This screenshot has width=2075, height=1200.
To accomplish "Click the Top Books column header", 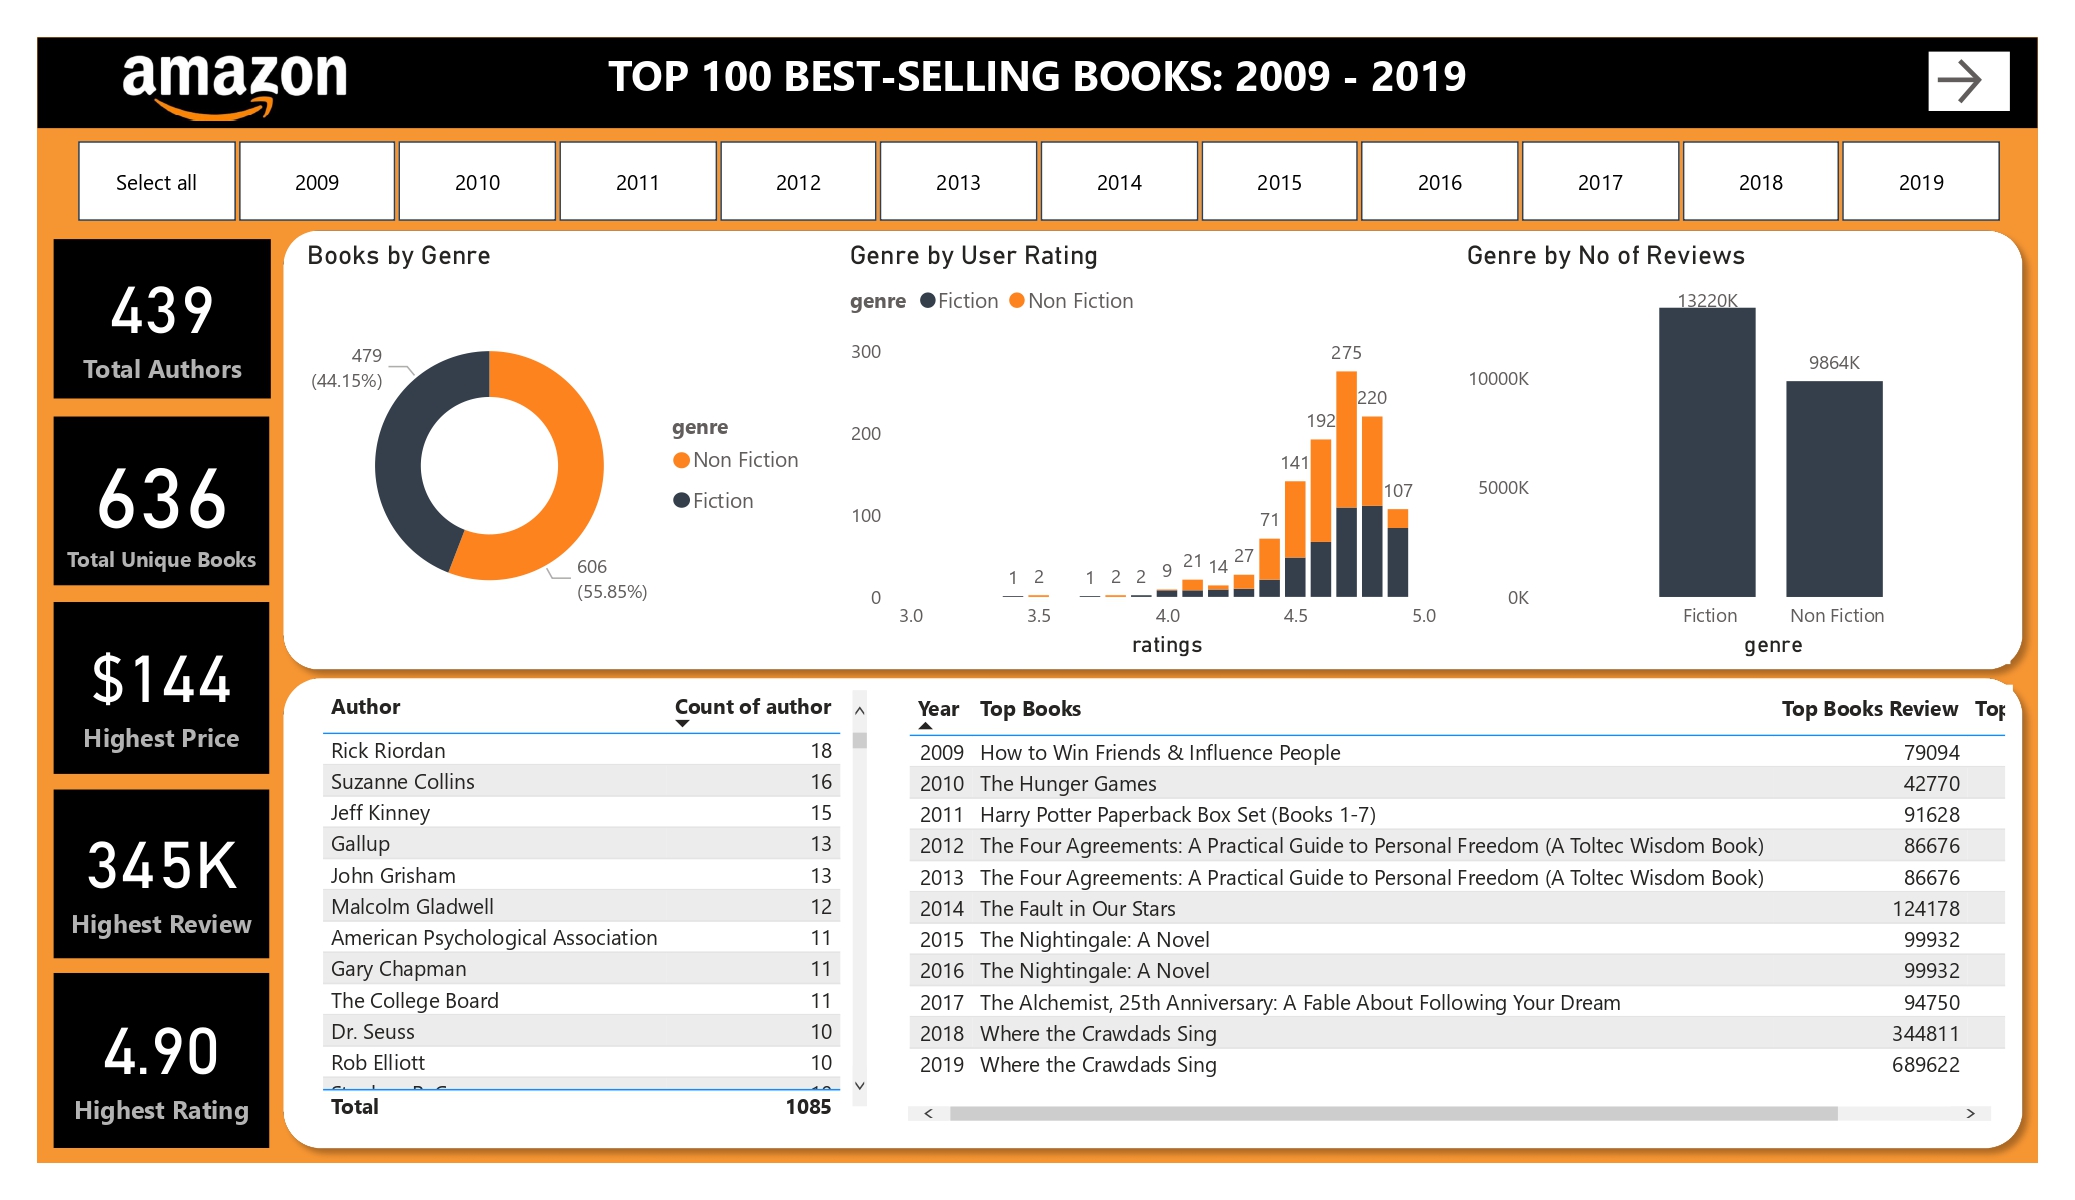I will tap(1029, 708).
